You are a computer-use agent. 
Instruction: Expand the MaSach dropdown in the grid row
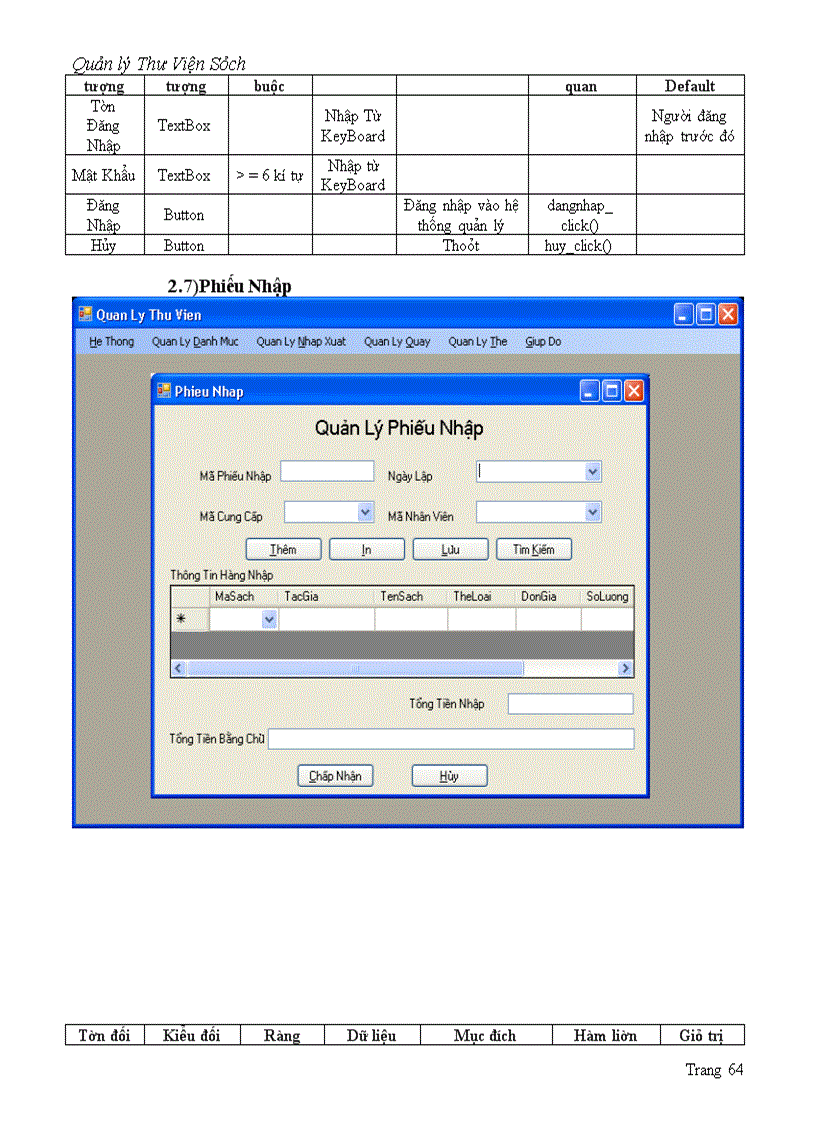point(268,619)
